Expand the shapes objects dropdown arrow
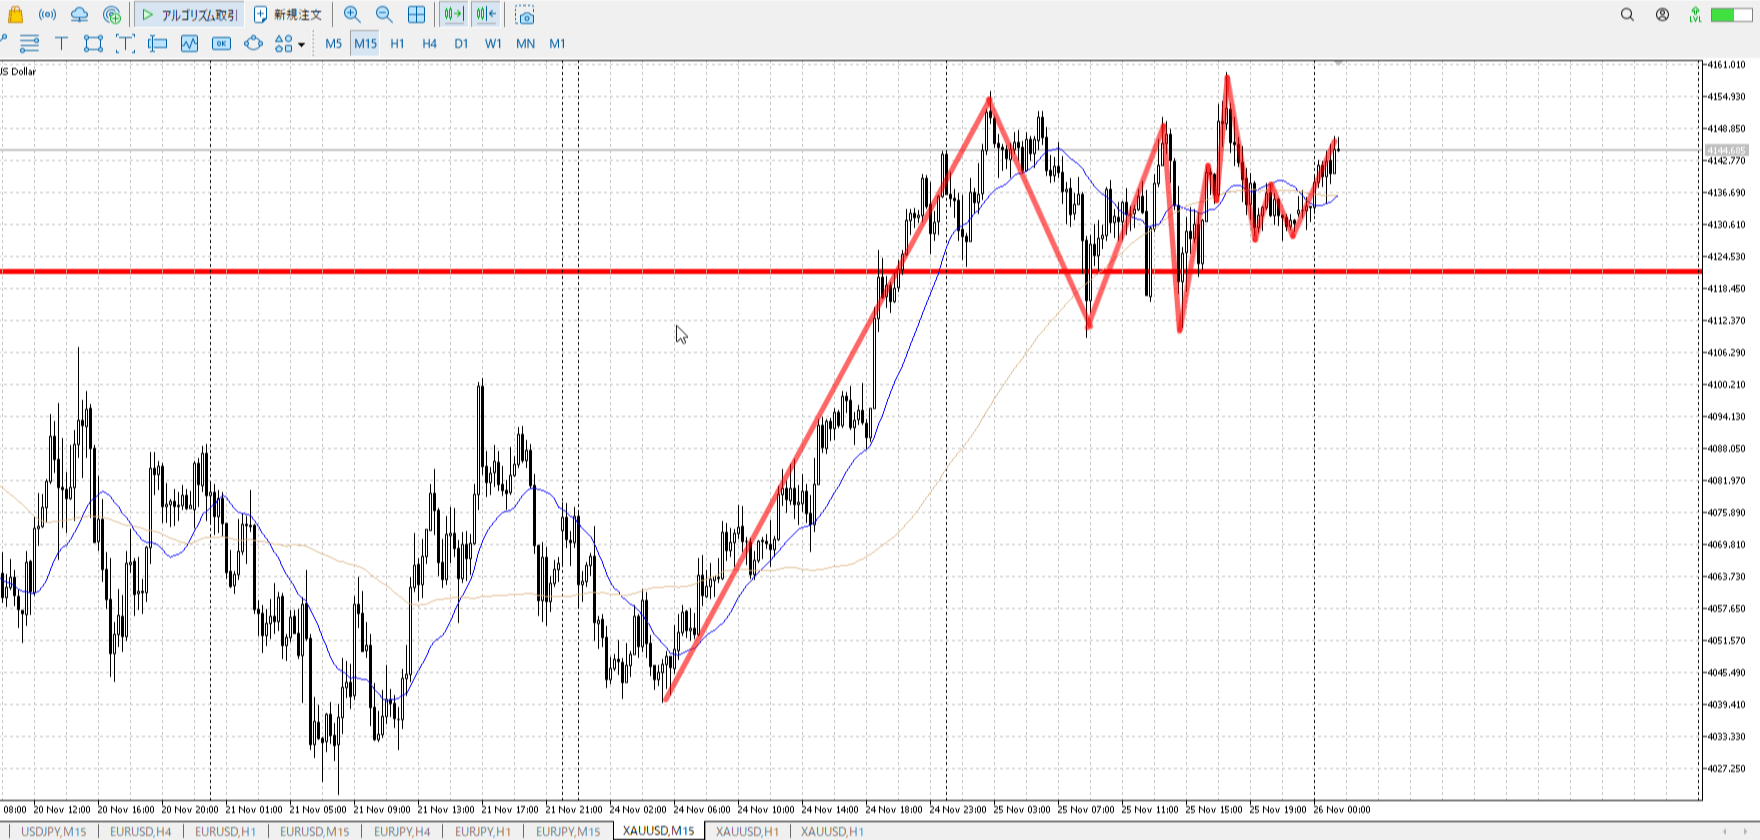Viewport: 1760px width, 840px height. pyautogui.click(x=301, y=44)
